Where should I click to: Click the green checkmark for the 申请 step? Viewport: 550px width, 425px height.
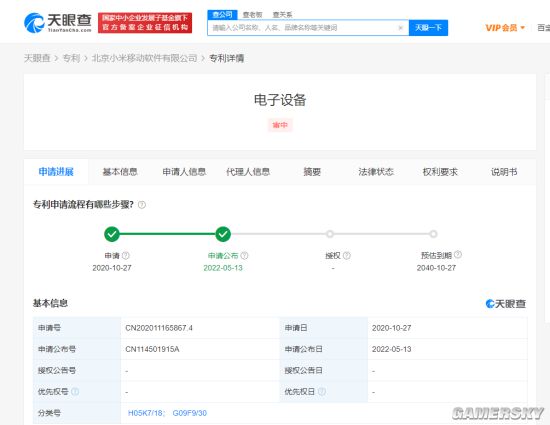point(112,234)
